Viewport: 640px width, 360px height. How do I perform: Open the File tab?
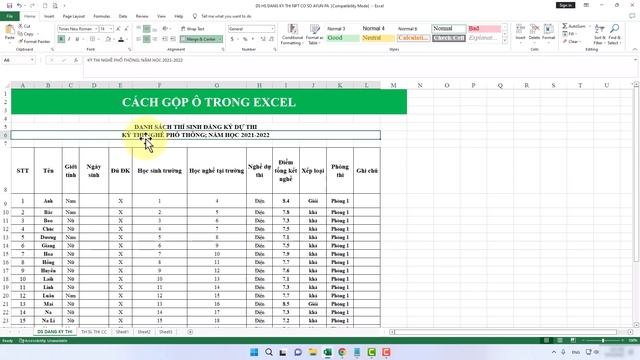click(10, 16)
